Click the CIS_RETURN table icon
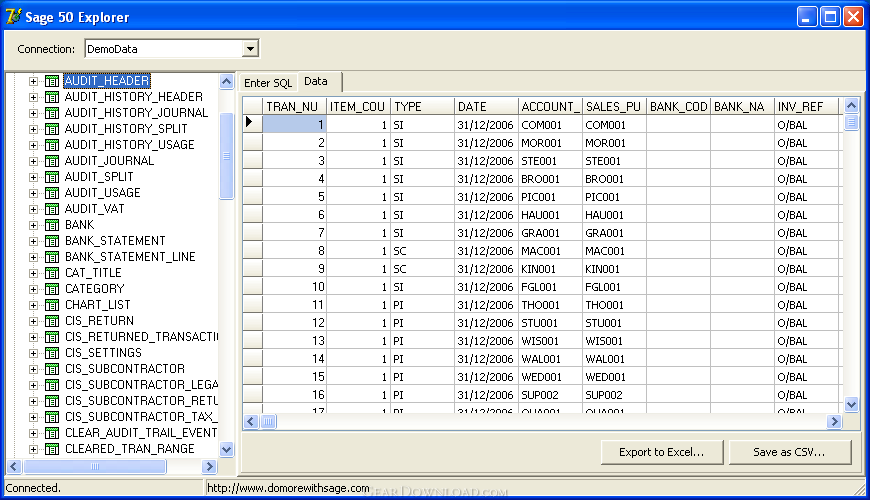This screenshot has height=500, width=870. [52, 321]
